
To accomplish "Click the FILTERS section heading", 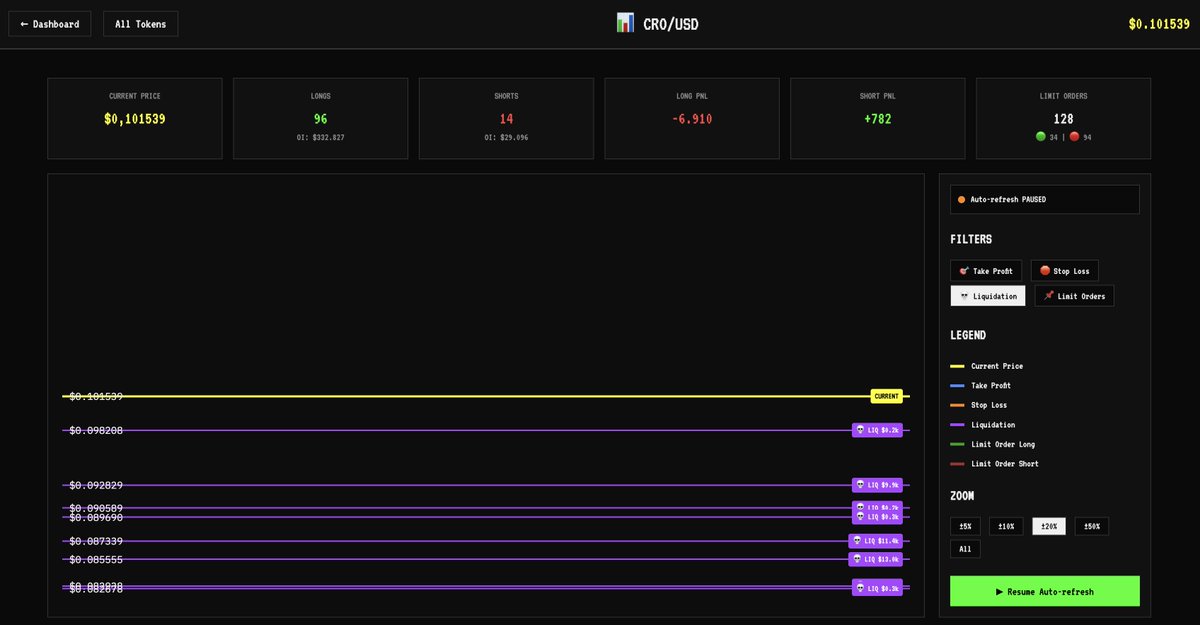I will point(971,240).
